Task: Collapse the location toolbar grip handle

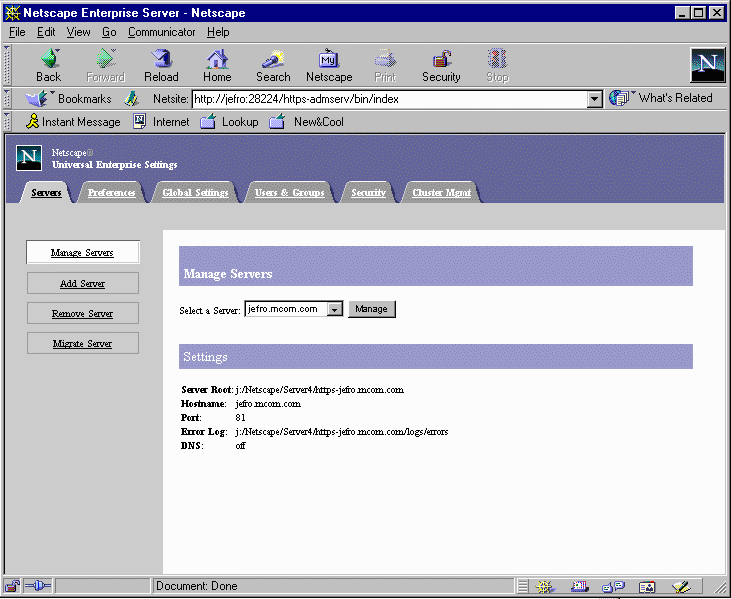Action: (x=7, y=98)
